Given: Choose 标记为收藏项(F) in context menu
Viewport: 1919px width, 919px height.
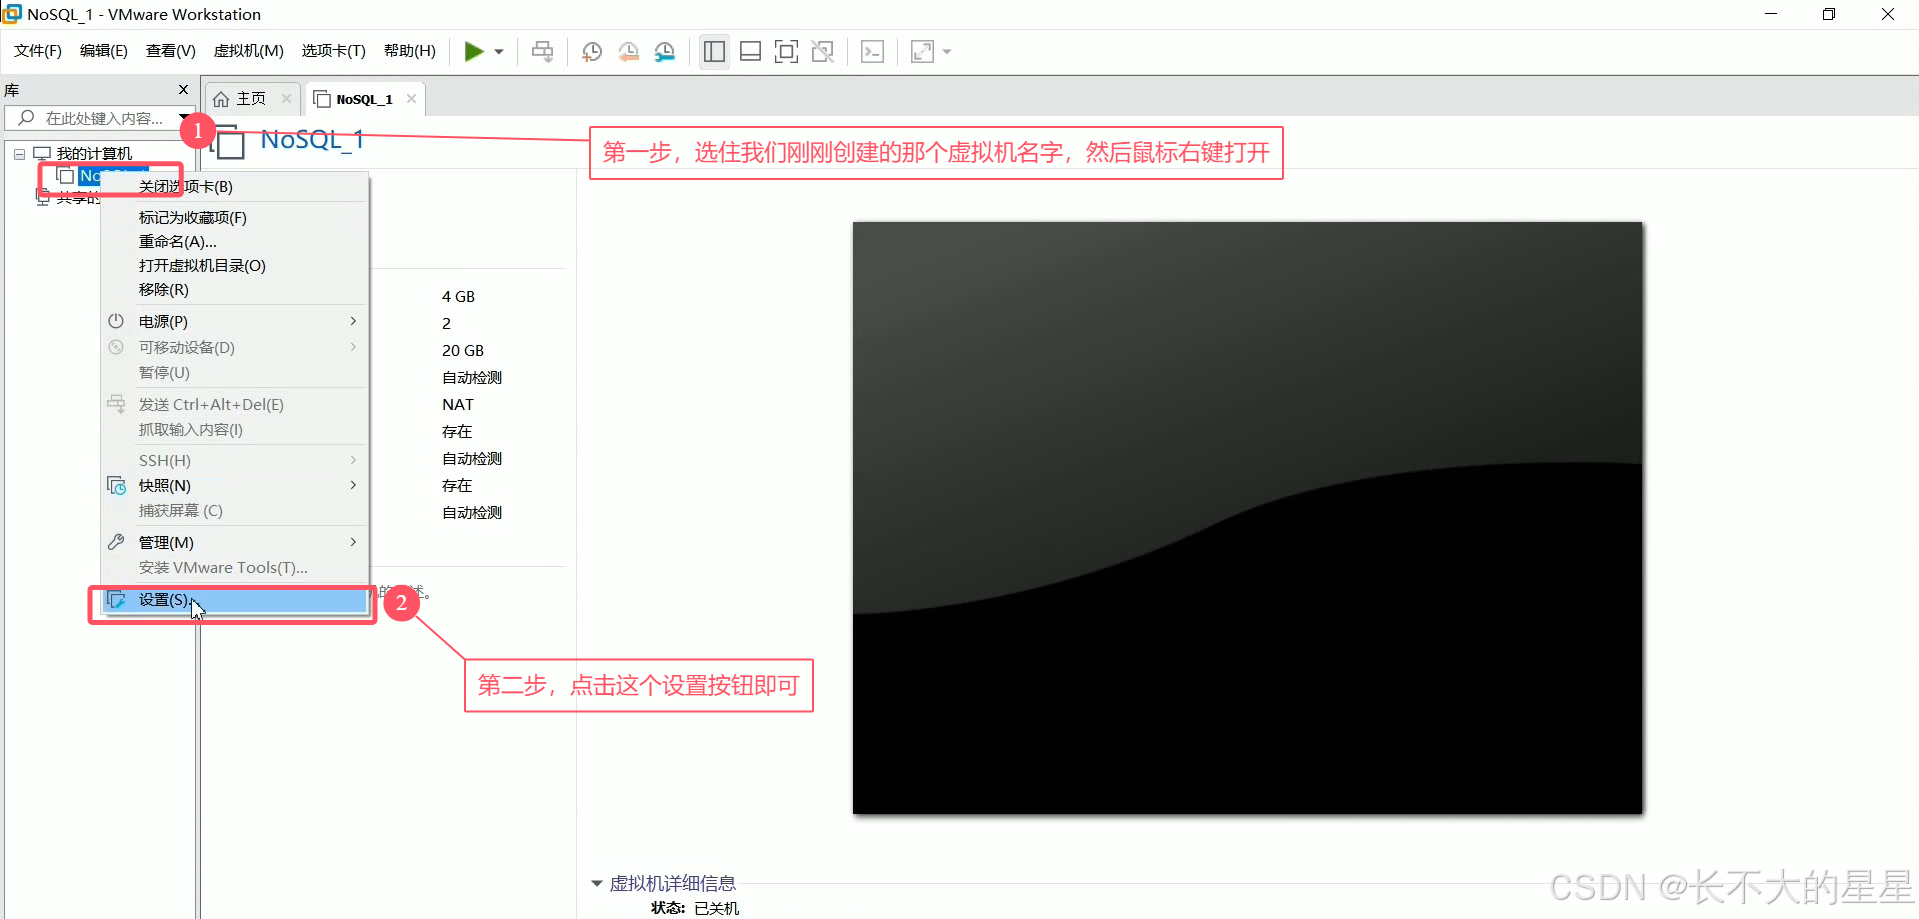Looking at the screenshot, I should point(235,218).
